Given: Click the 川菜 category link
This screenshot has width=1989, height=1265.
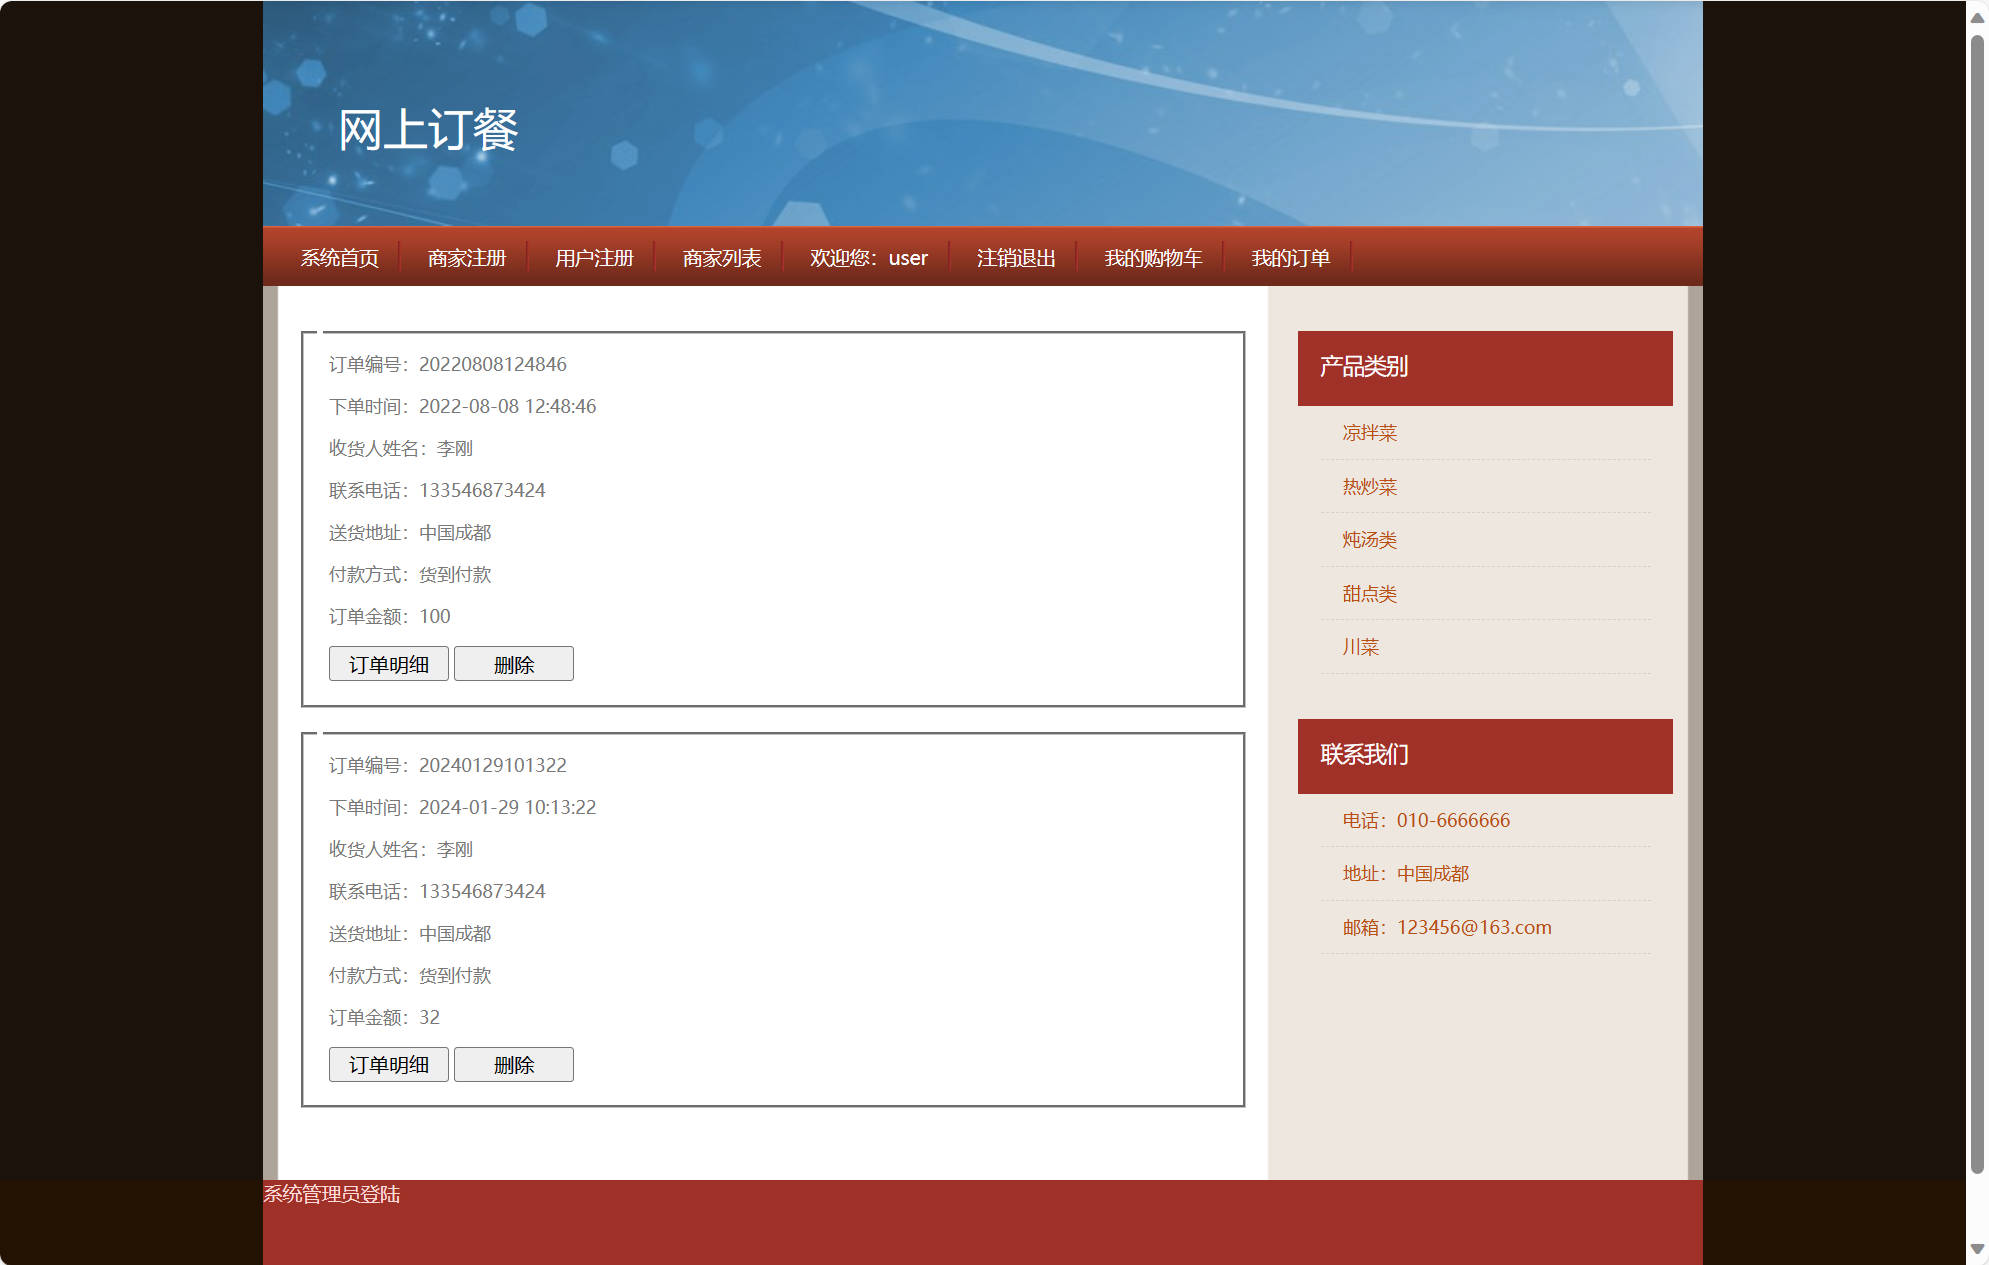Looking at the screenshot, I should 1360,647.
